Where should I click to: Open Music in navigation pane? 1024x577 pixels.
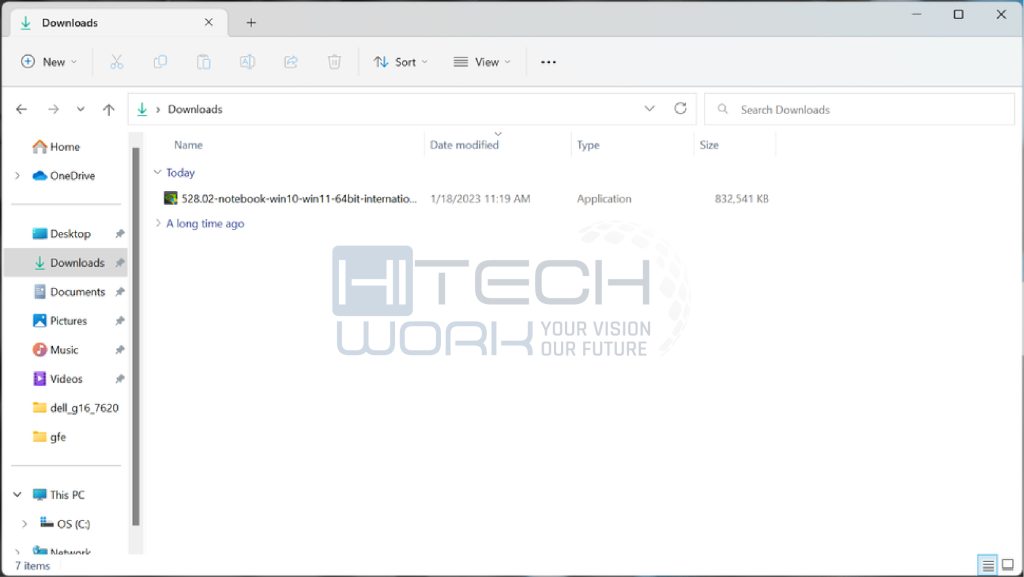click(x=56, y=350)
